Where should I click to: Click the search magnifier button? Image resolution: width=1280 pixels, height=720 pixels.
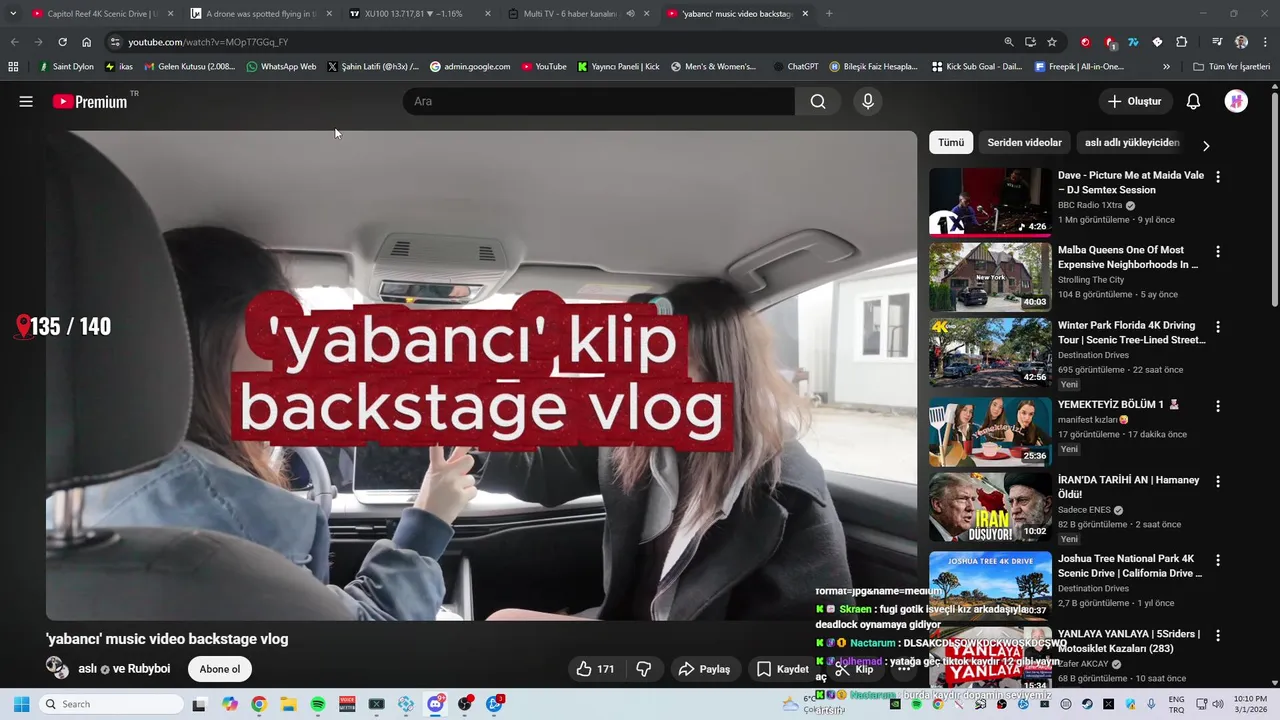818,101
